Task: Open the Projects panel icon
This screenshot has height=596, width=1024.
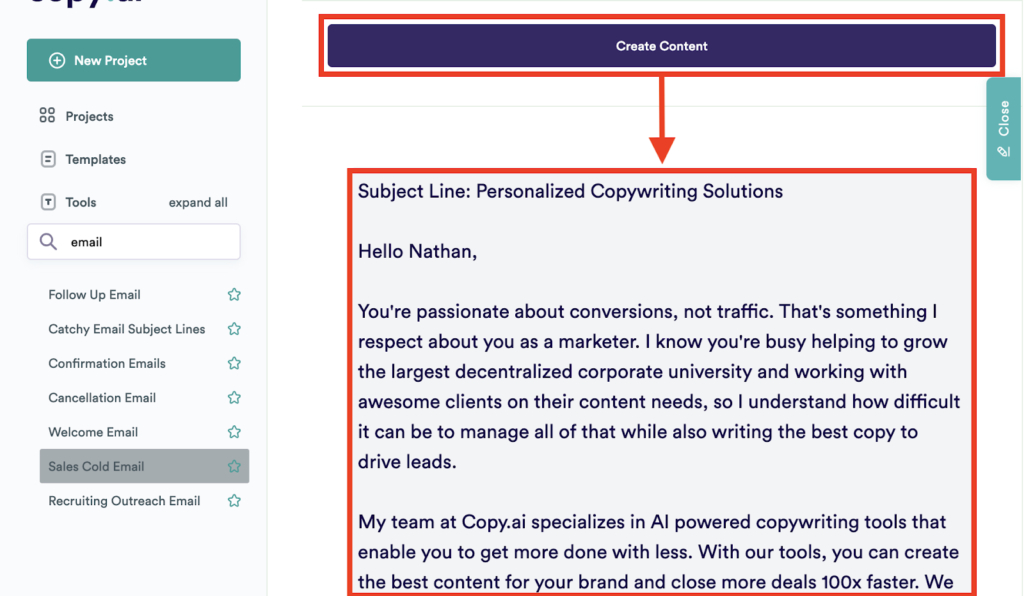Action: 46,115
